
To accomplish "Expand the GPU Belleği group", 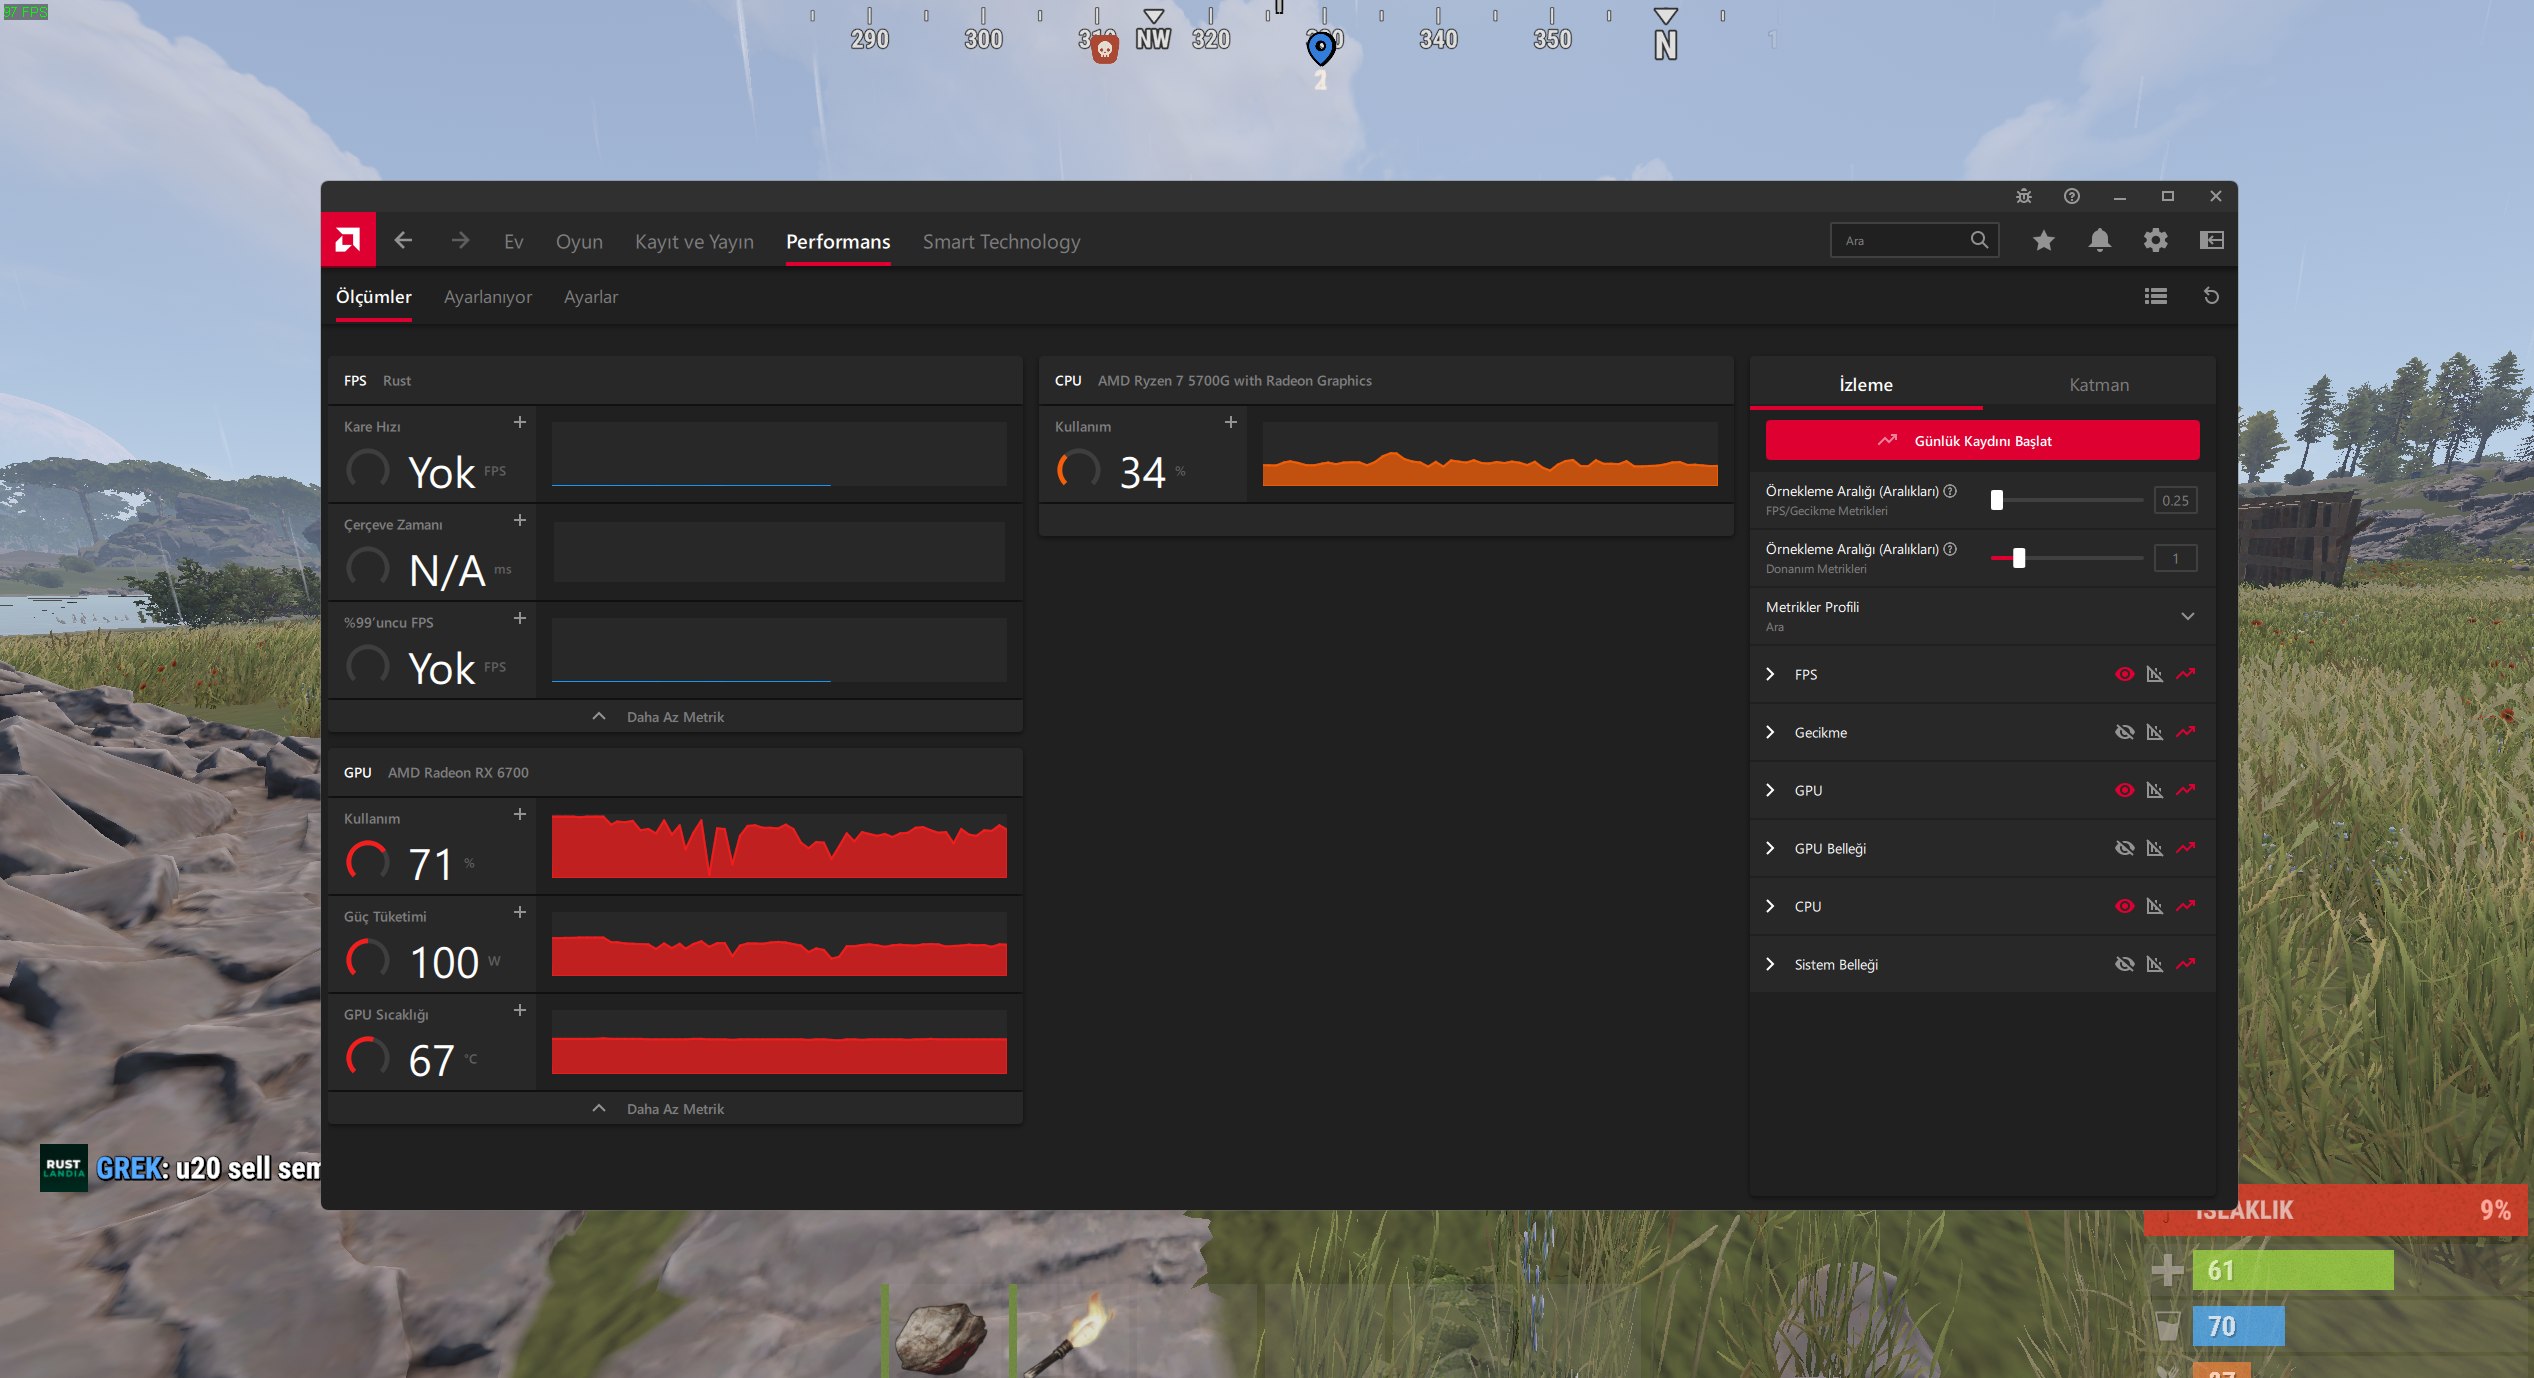I will click(x=1771, y=849).
